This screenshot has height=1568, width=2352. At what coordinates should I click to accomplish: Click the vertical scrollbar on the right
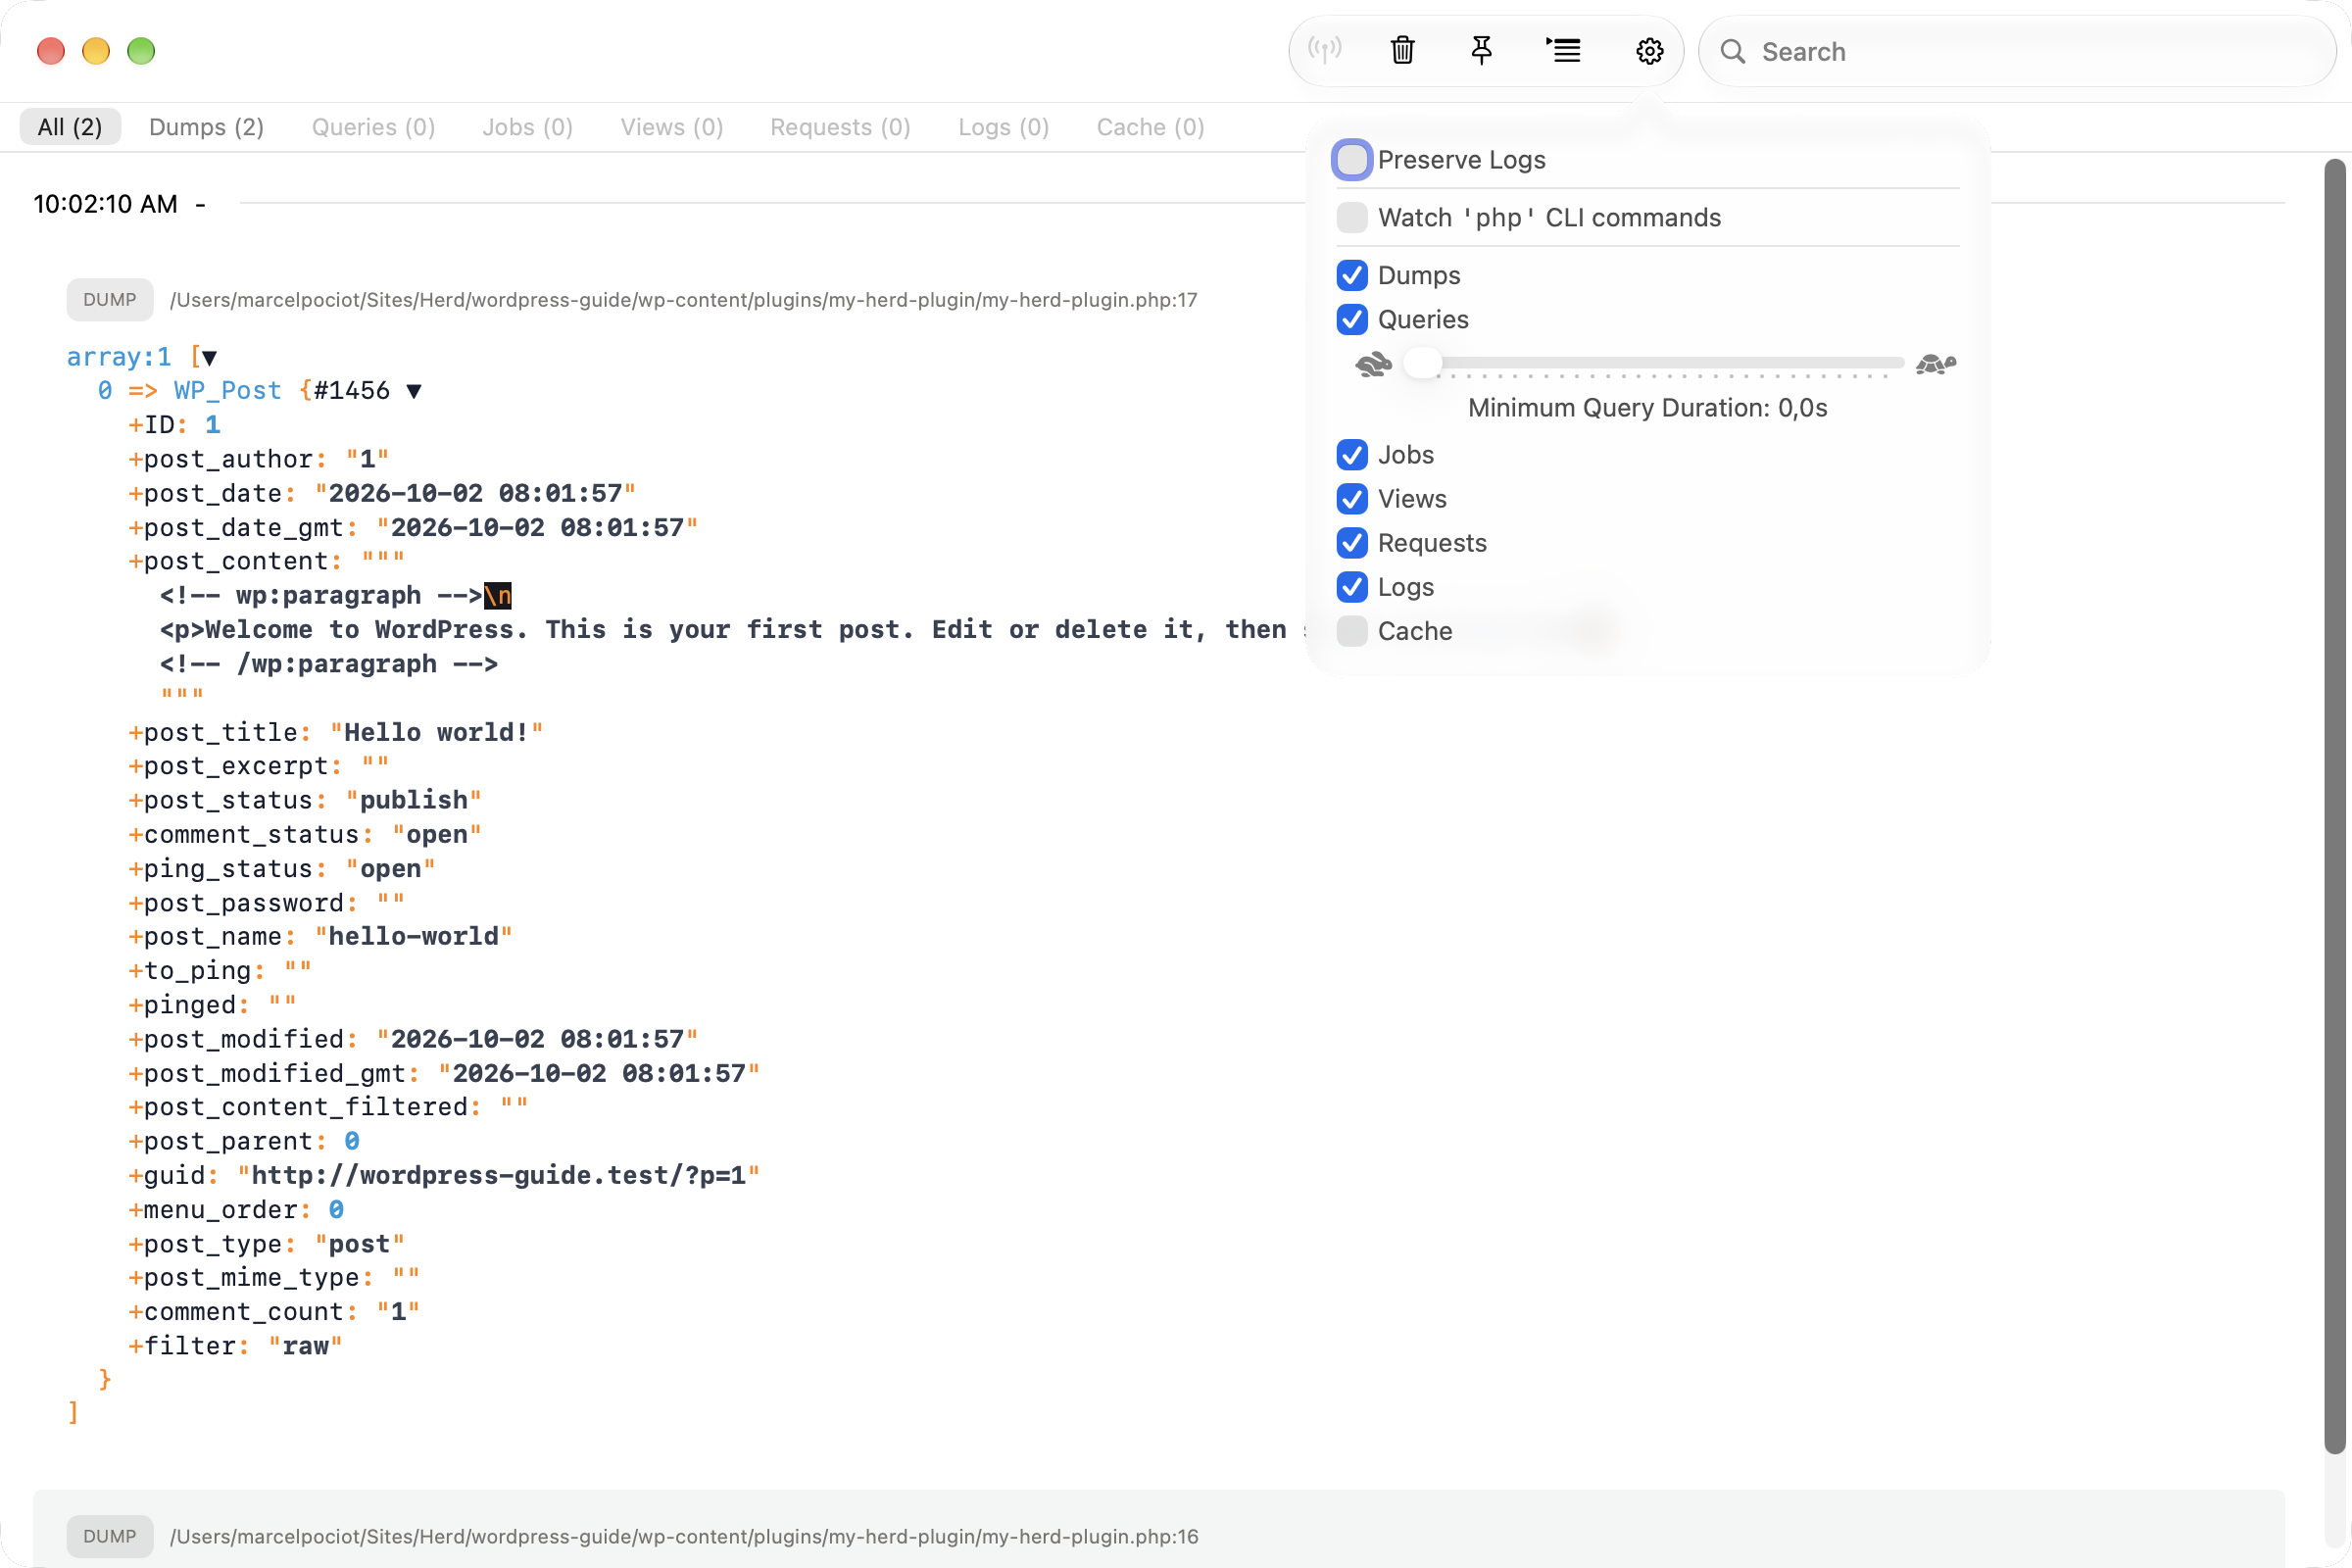click(2335, 805)
